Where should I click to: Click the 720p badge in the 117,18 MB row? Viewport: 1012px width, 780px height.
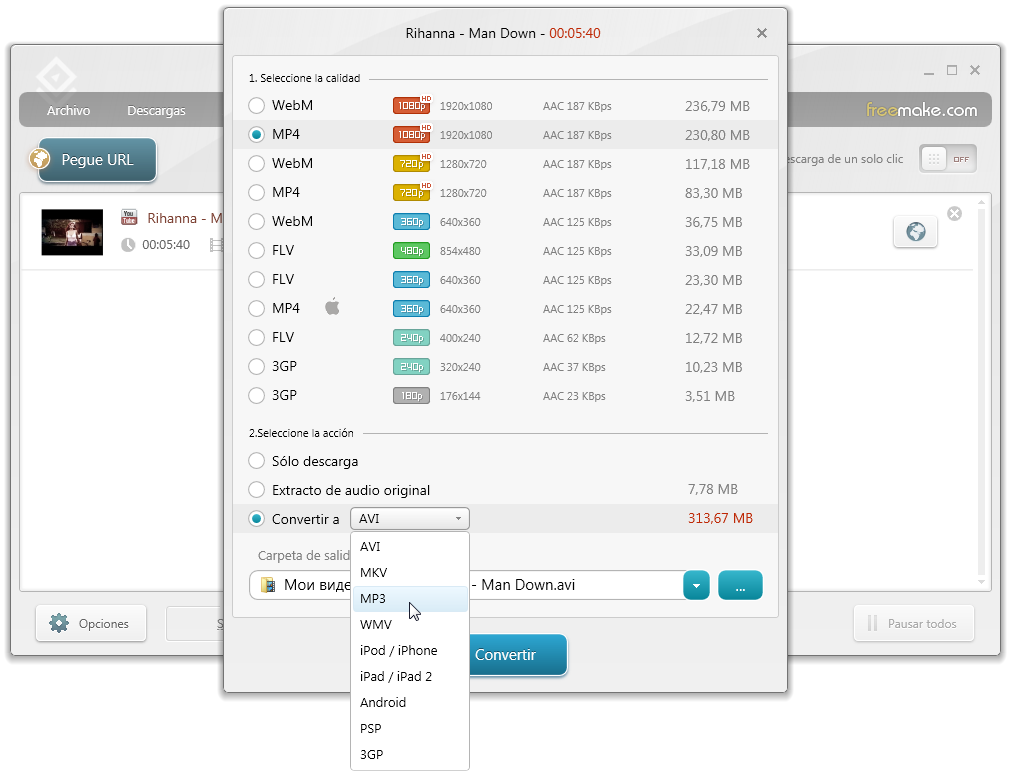(x=412, y=163)
